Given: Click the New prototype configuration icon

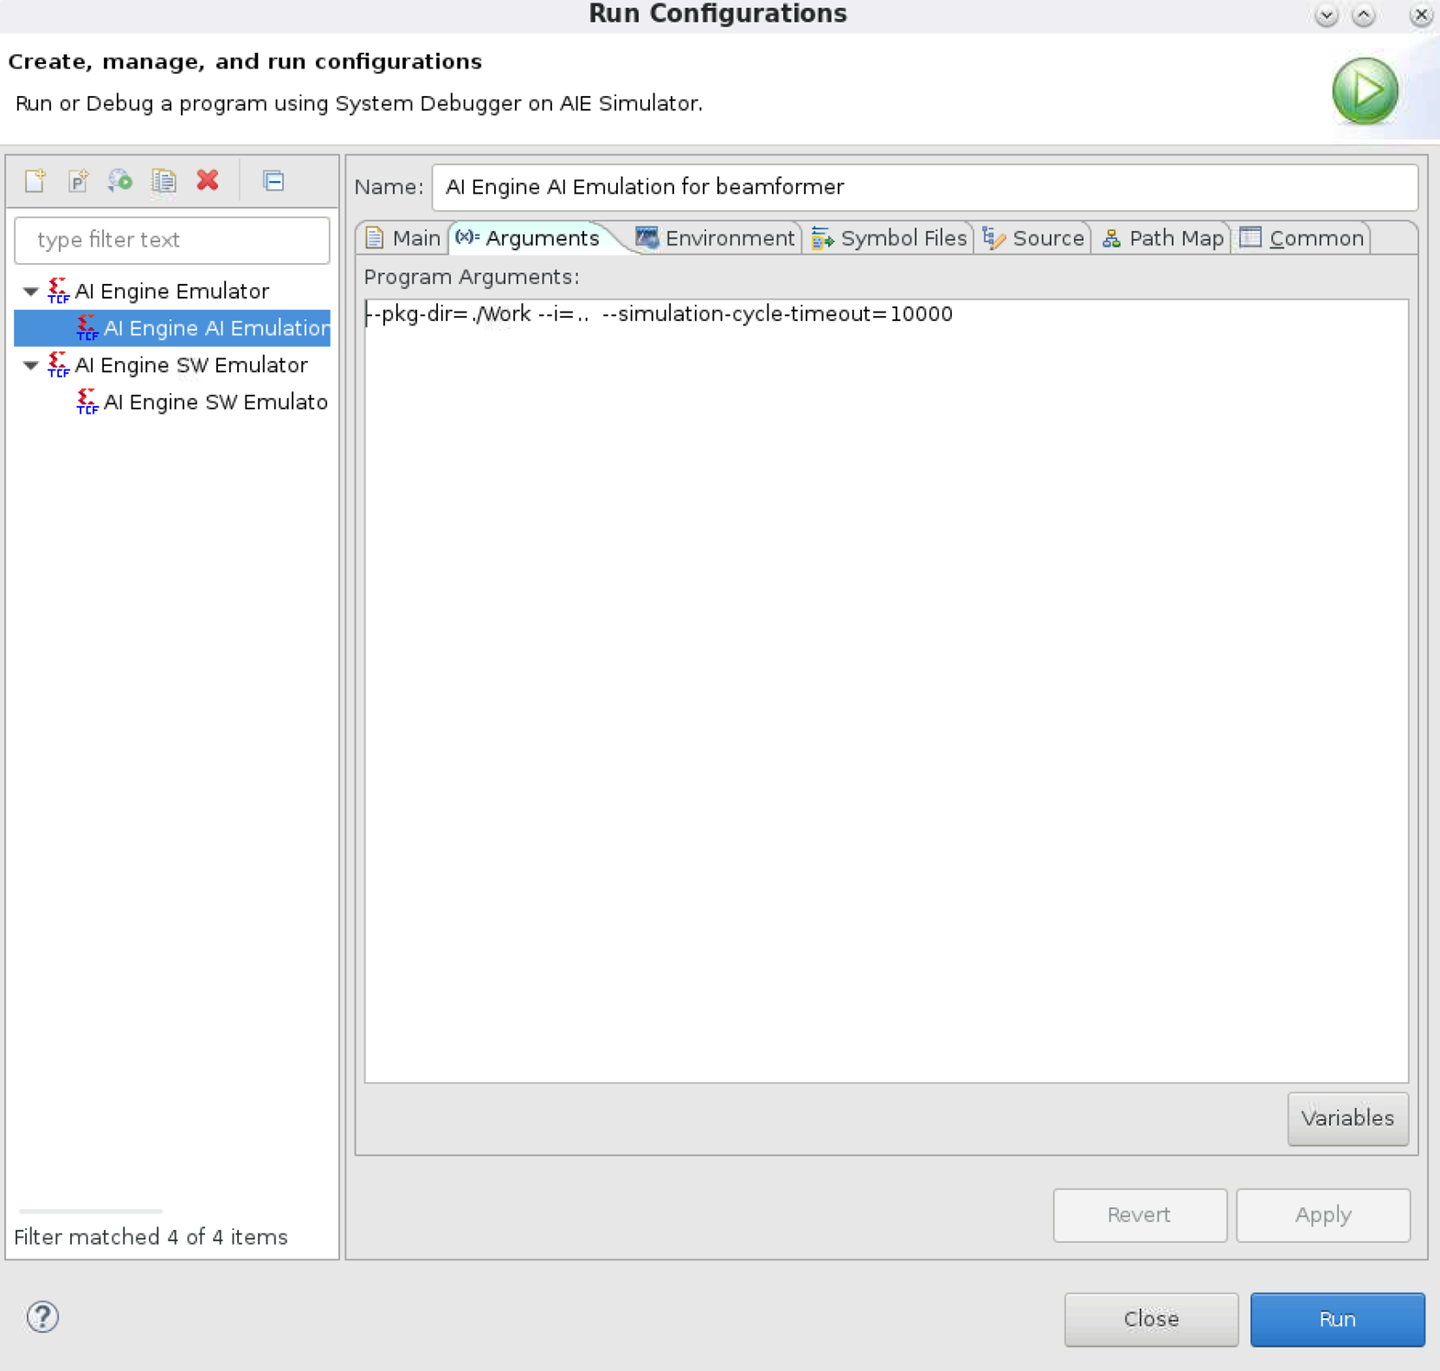Looking at the screenshot, I should (78, 181).
